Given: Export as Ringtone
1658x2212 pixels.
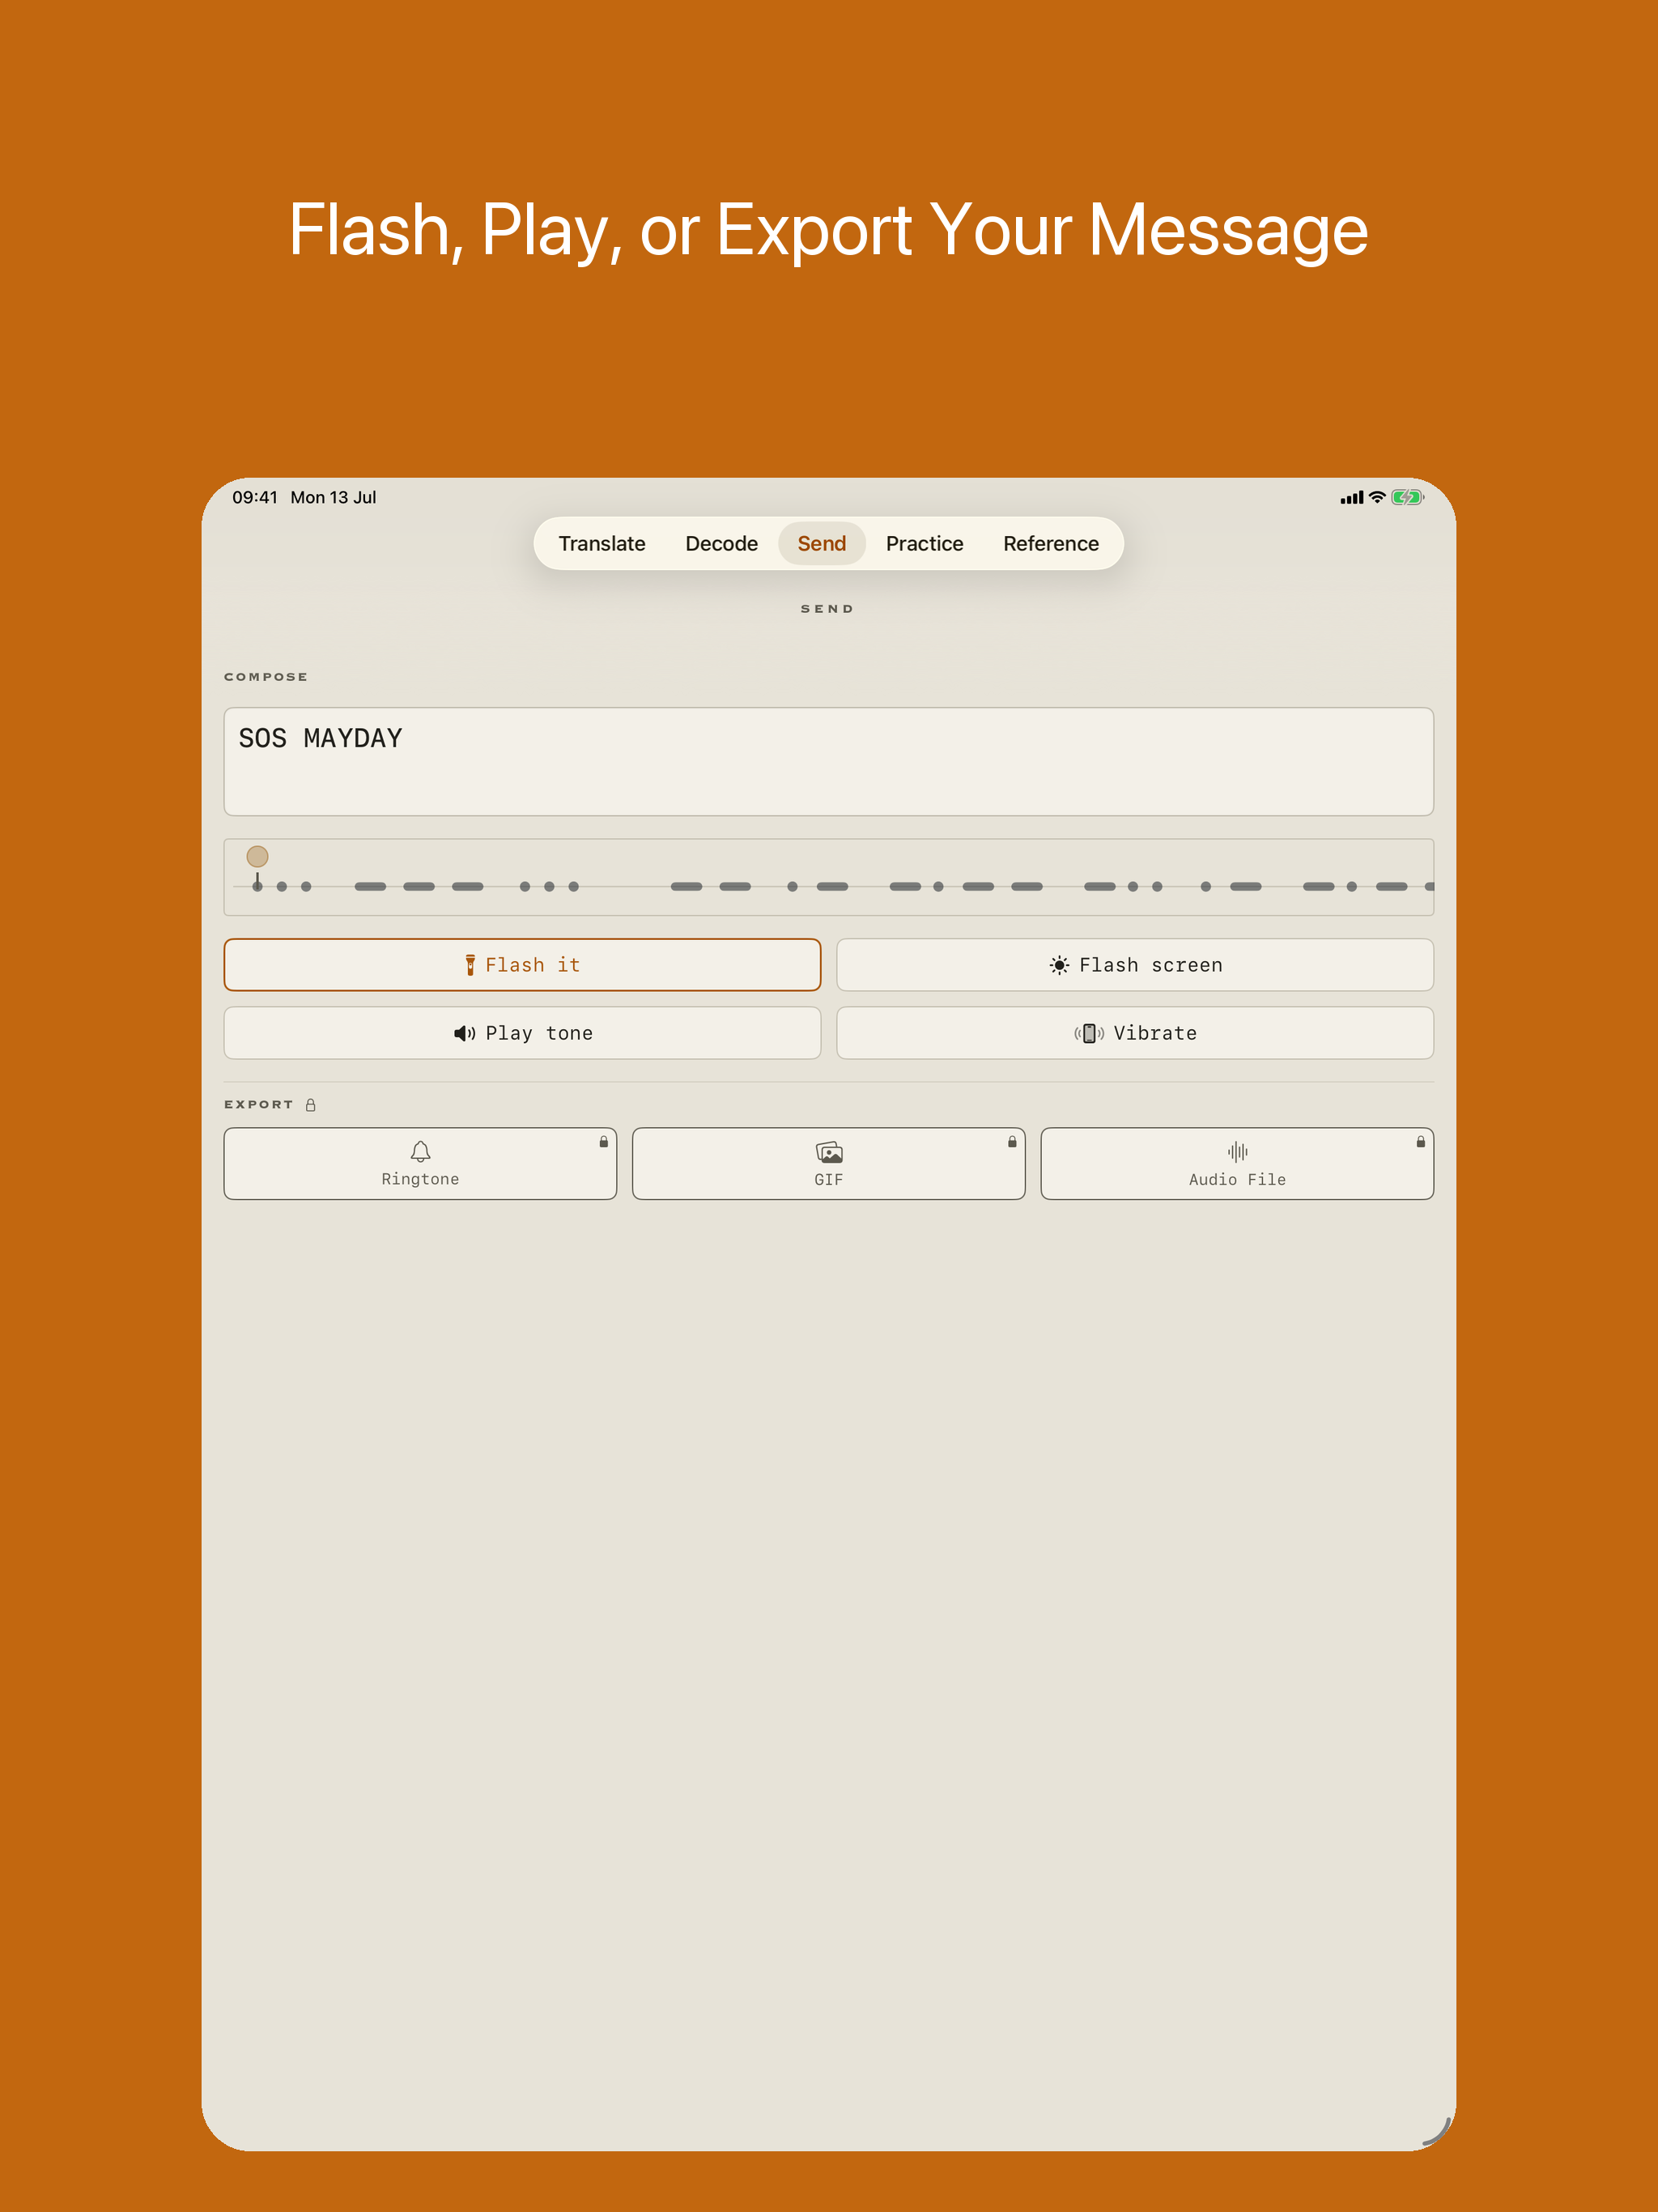Looking at the screenshot, I should [x=420, y=1164].
